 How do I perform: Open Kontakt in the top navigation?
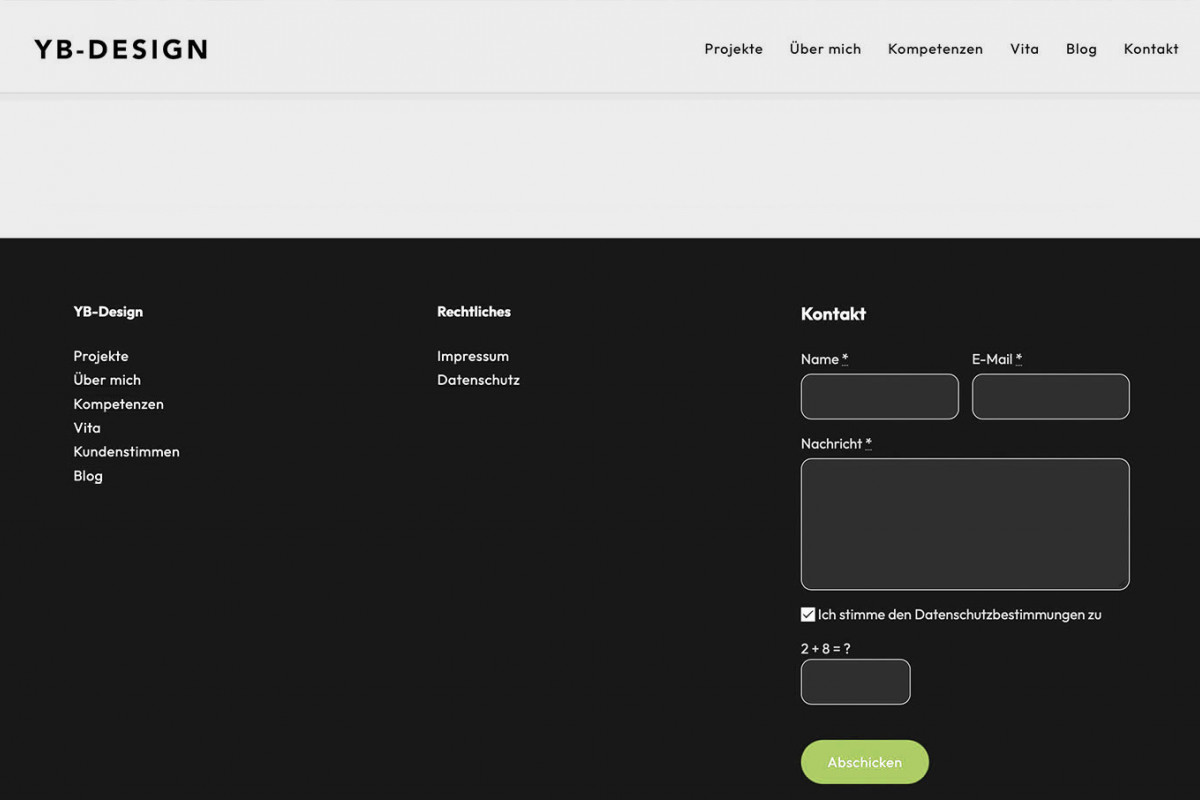click(1151, 49)
